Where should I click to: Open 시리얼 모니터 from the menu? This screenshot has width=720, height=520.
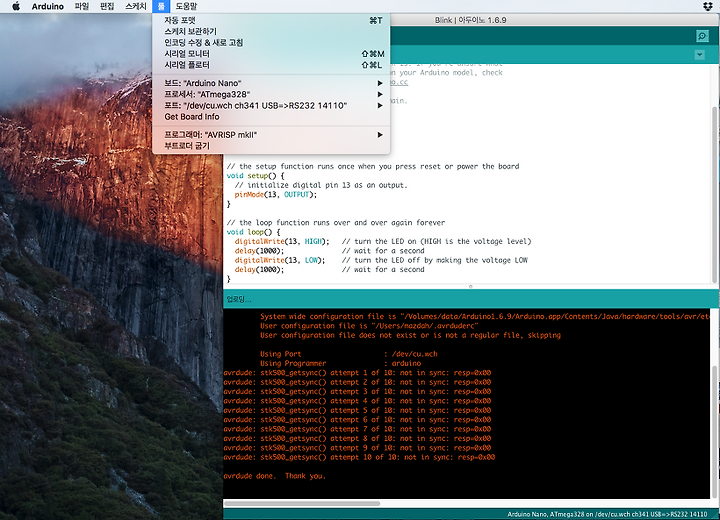(x=271, y=54)
